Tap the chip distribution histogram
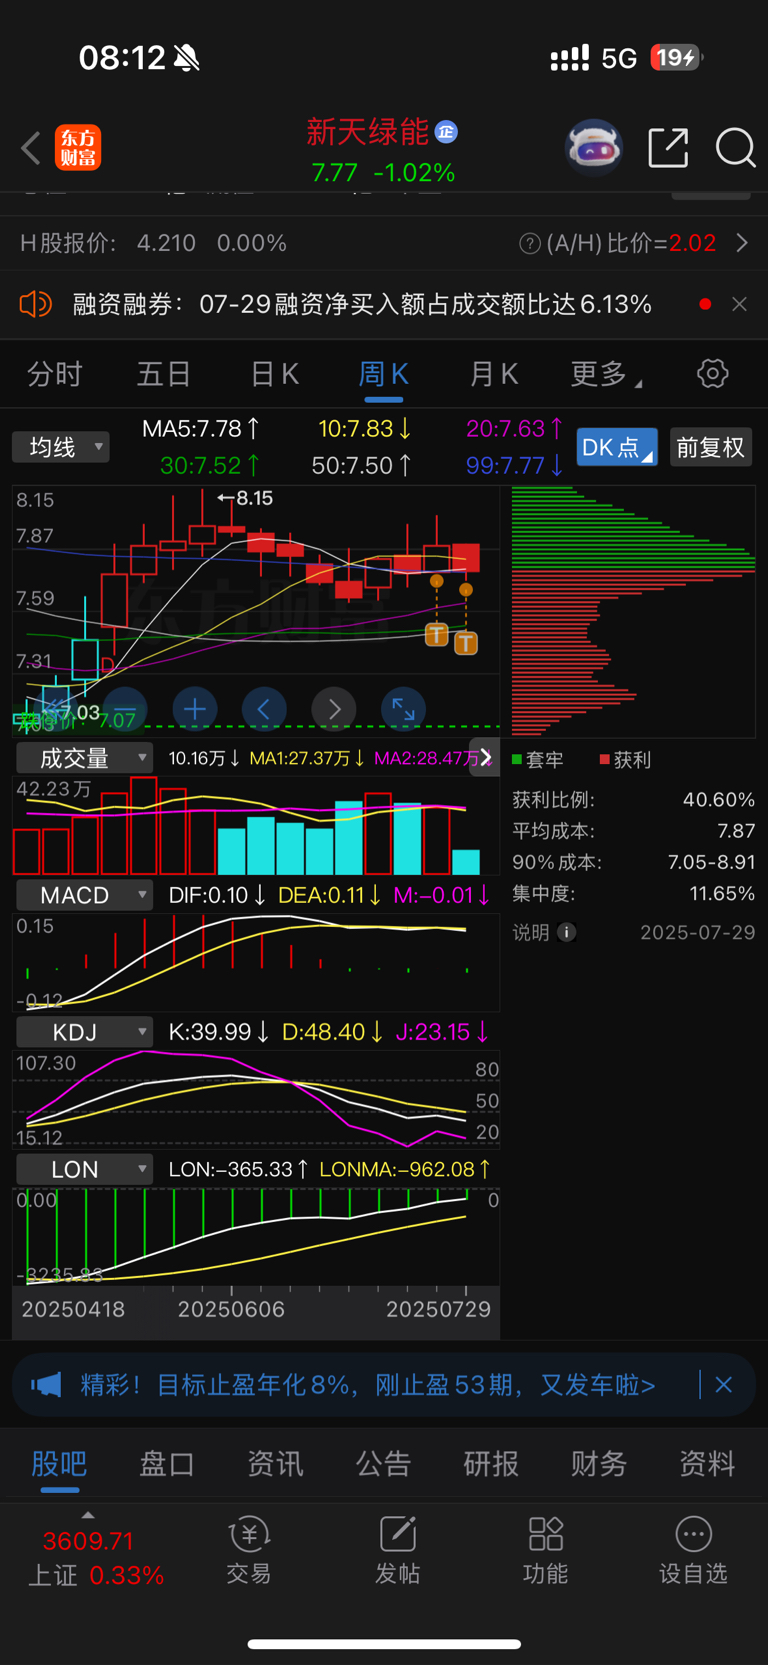769x1665 pixels. click(x=633, y=612)
